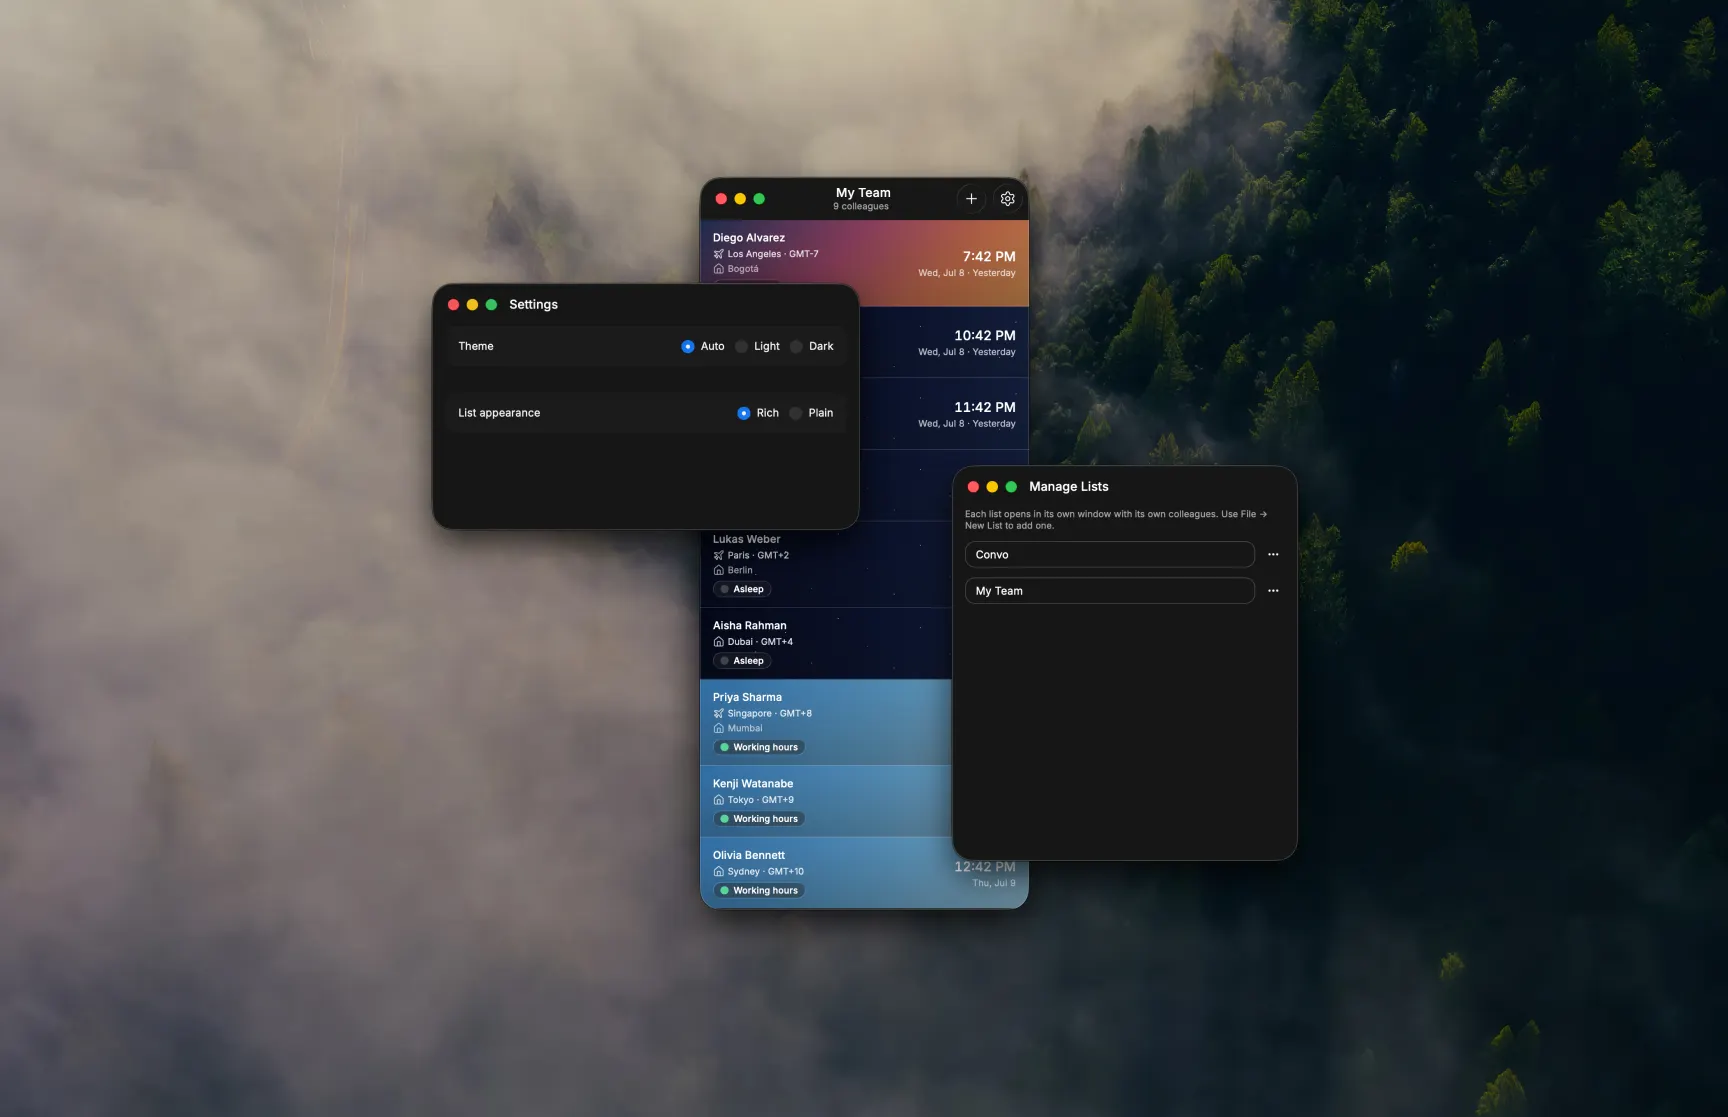
Task: Click the 12:42 PM time for Olivia
Action: click(985, 868)
